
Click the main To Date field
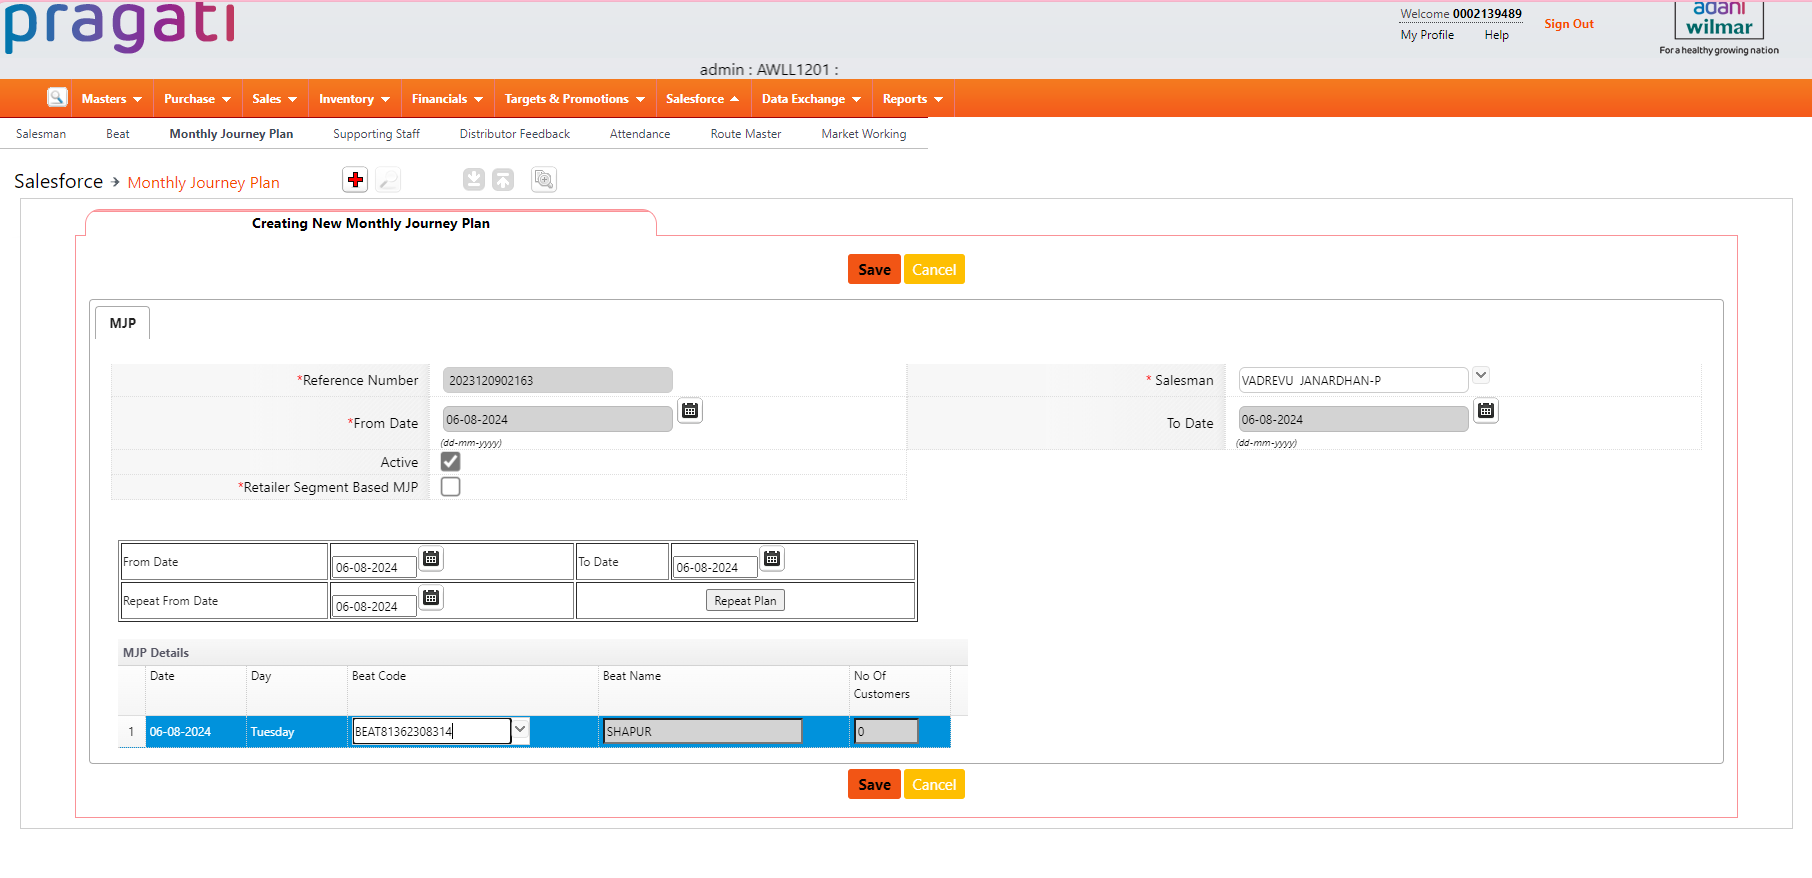coord(1353,419)
